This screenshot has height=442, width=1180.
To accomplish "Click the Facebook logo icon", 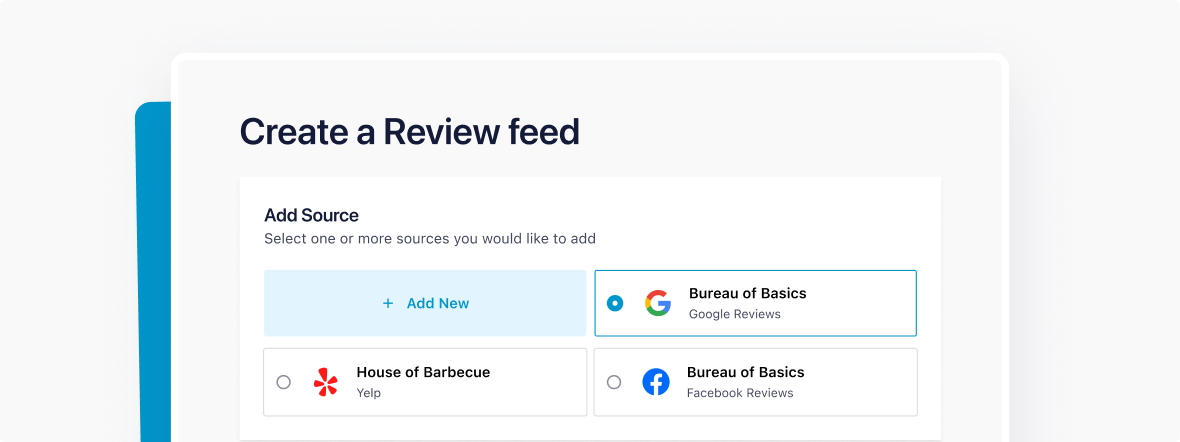I will (x=656, y=382).
